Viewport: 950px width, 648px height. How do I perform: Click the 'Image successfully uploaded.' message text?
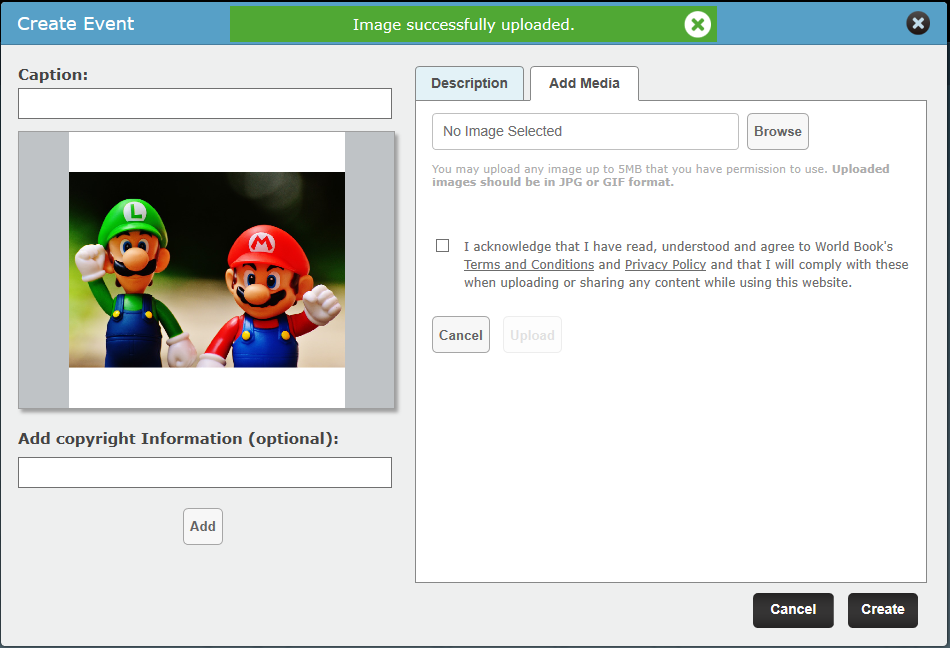(463, 25)
